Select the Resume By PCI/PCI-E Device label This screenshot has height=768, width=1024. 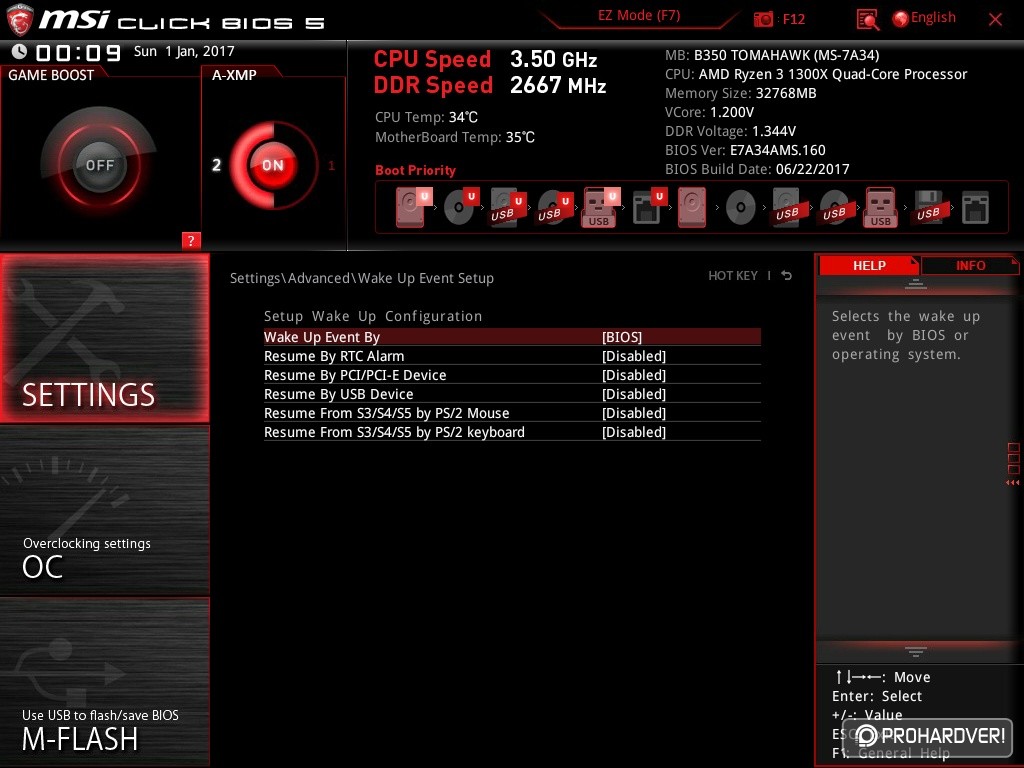(355, 375)
